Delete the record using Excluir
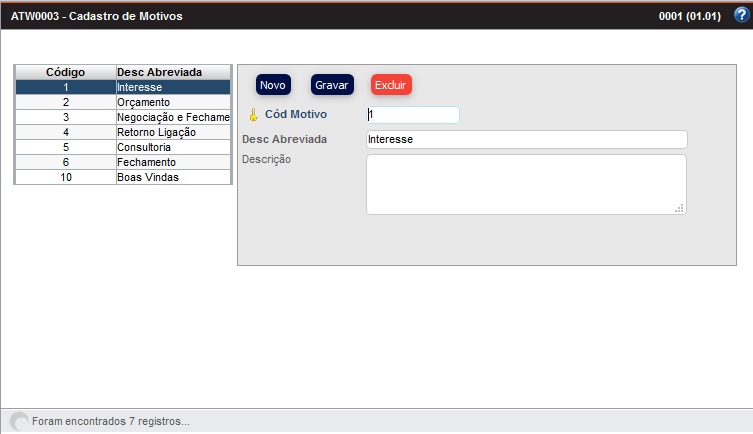 point(391,85)
